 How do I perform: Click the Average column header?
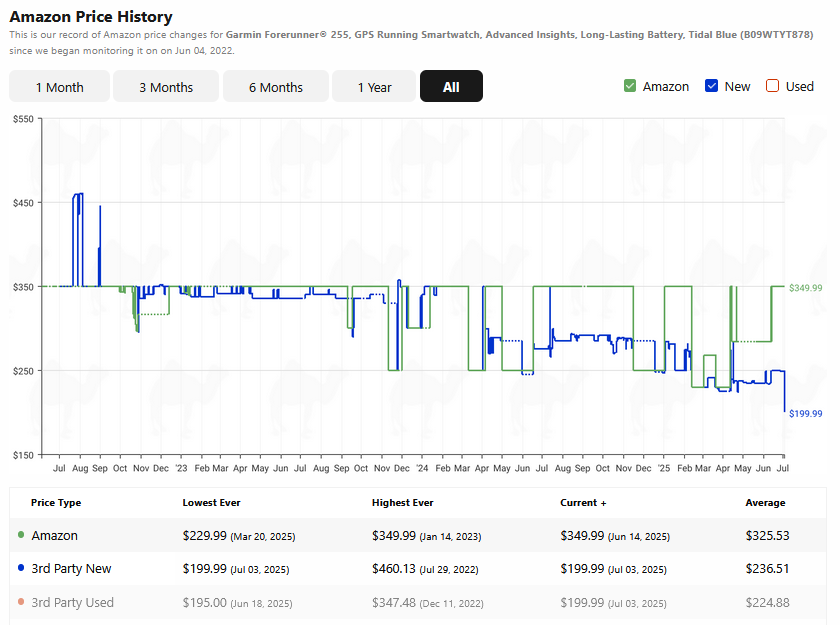[x=765, y=502]
